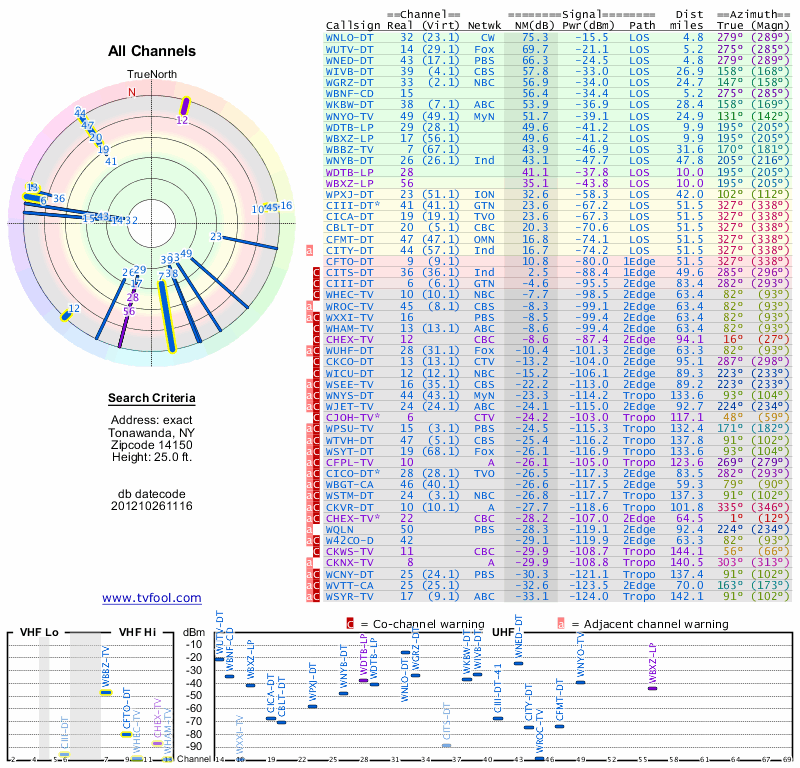Click the WBBZ-TV callsign in table
Screen dimensions: 800x768
point(349,150)
